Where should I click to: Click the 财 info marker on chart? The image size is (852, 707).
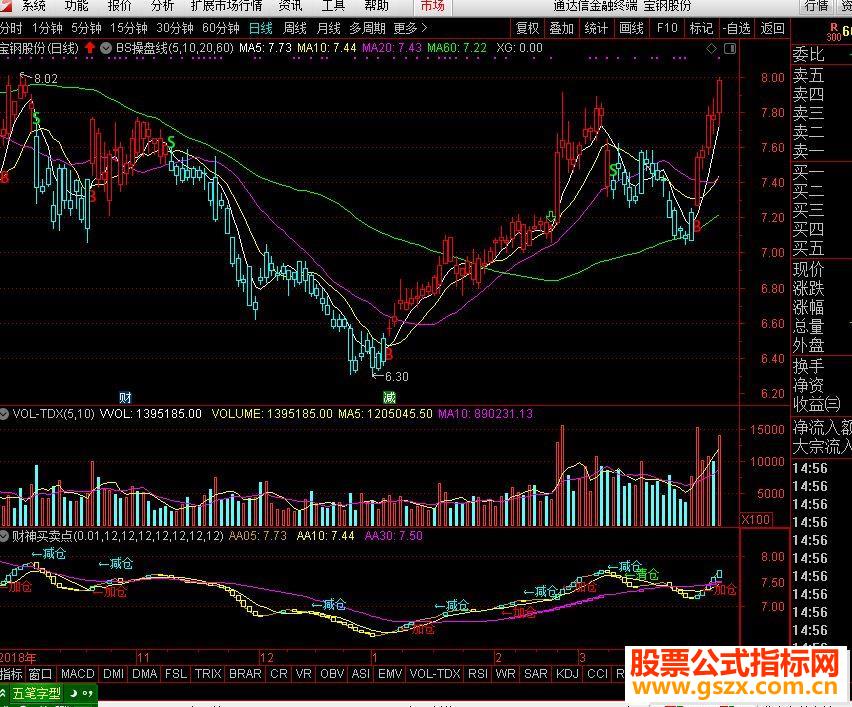point(125,397)
